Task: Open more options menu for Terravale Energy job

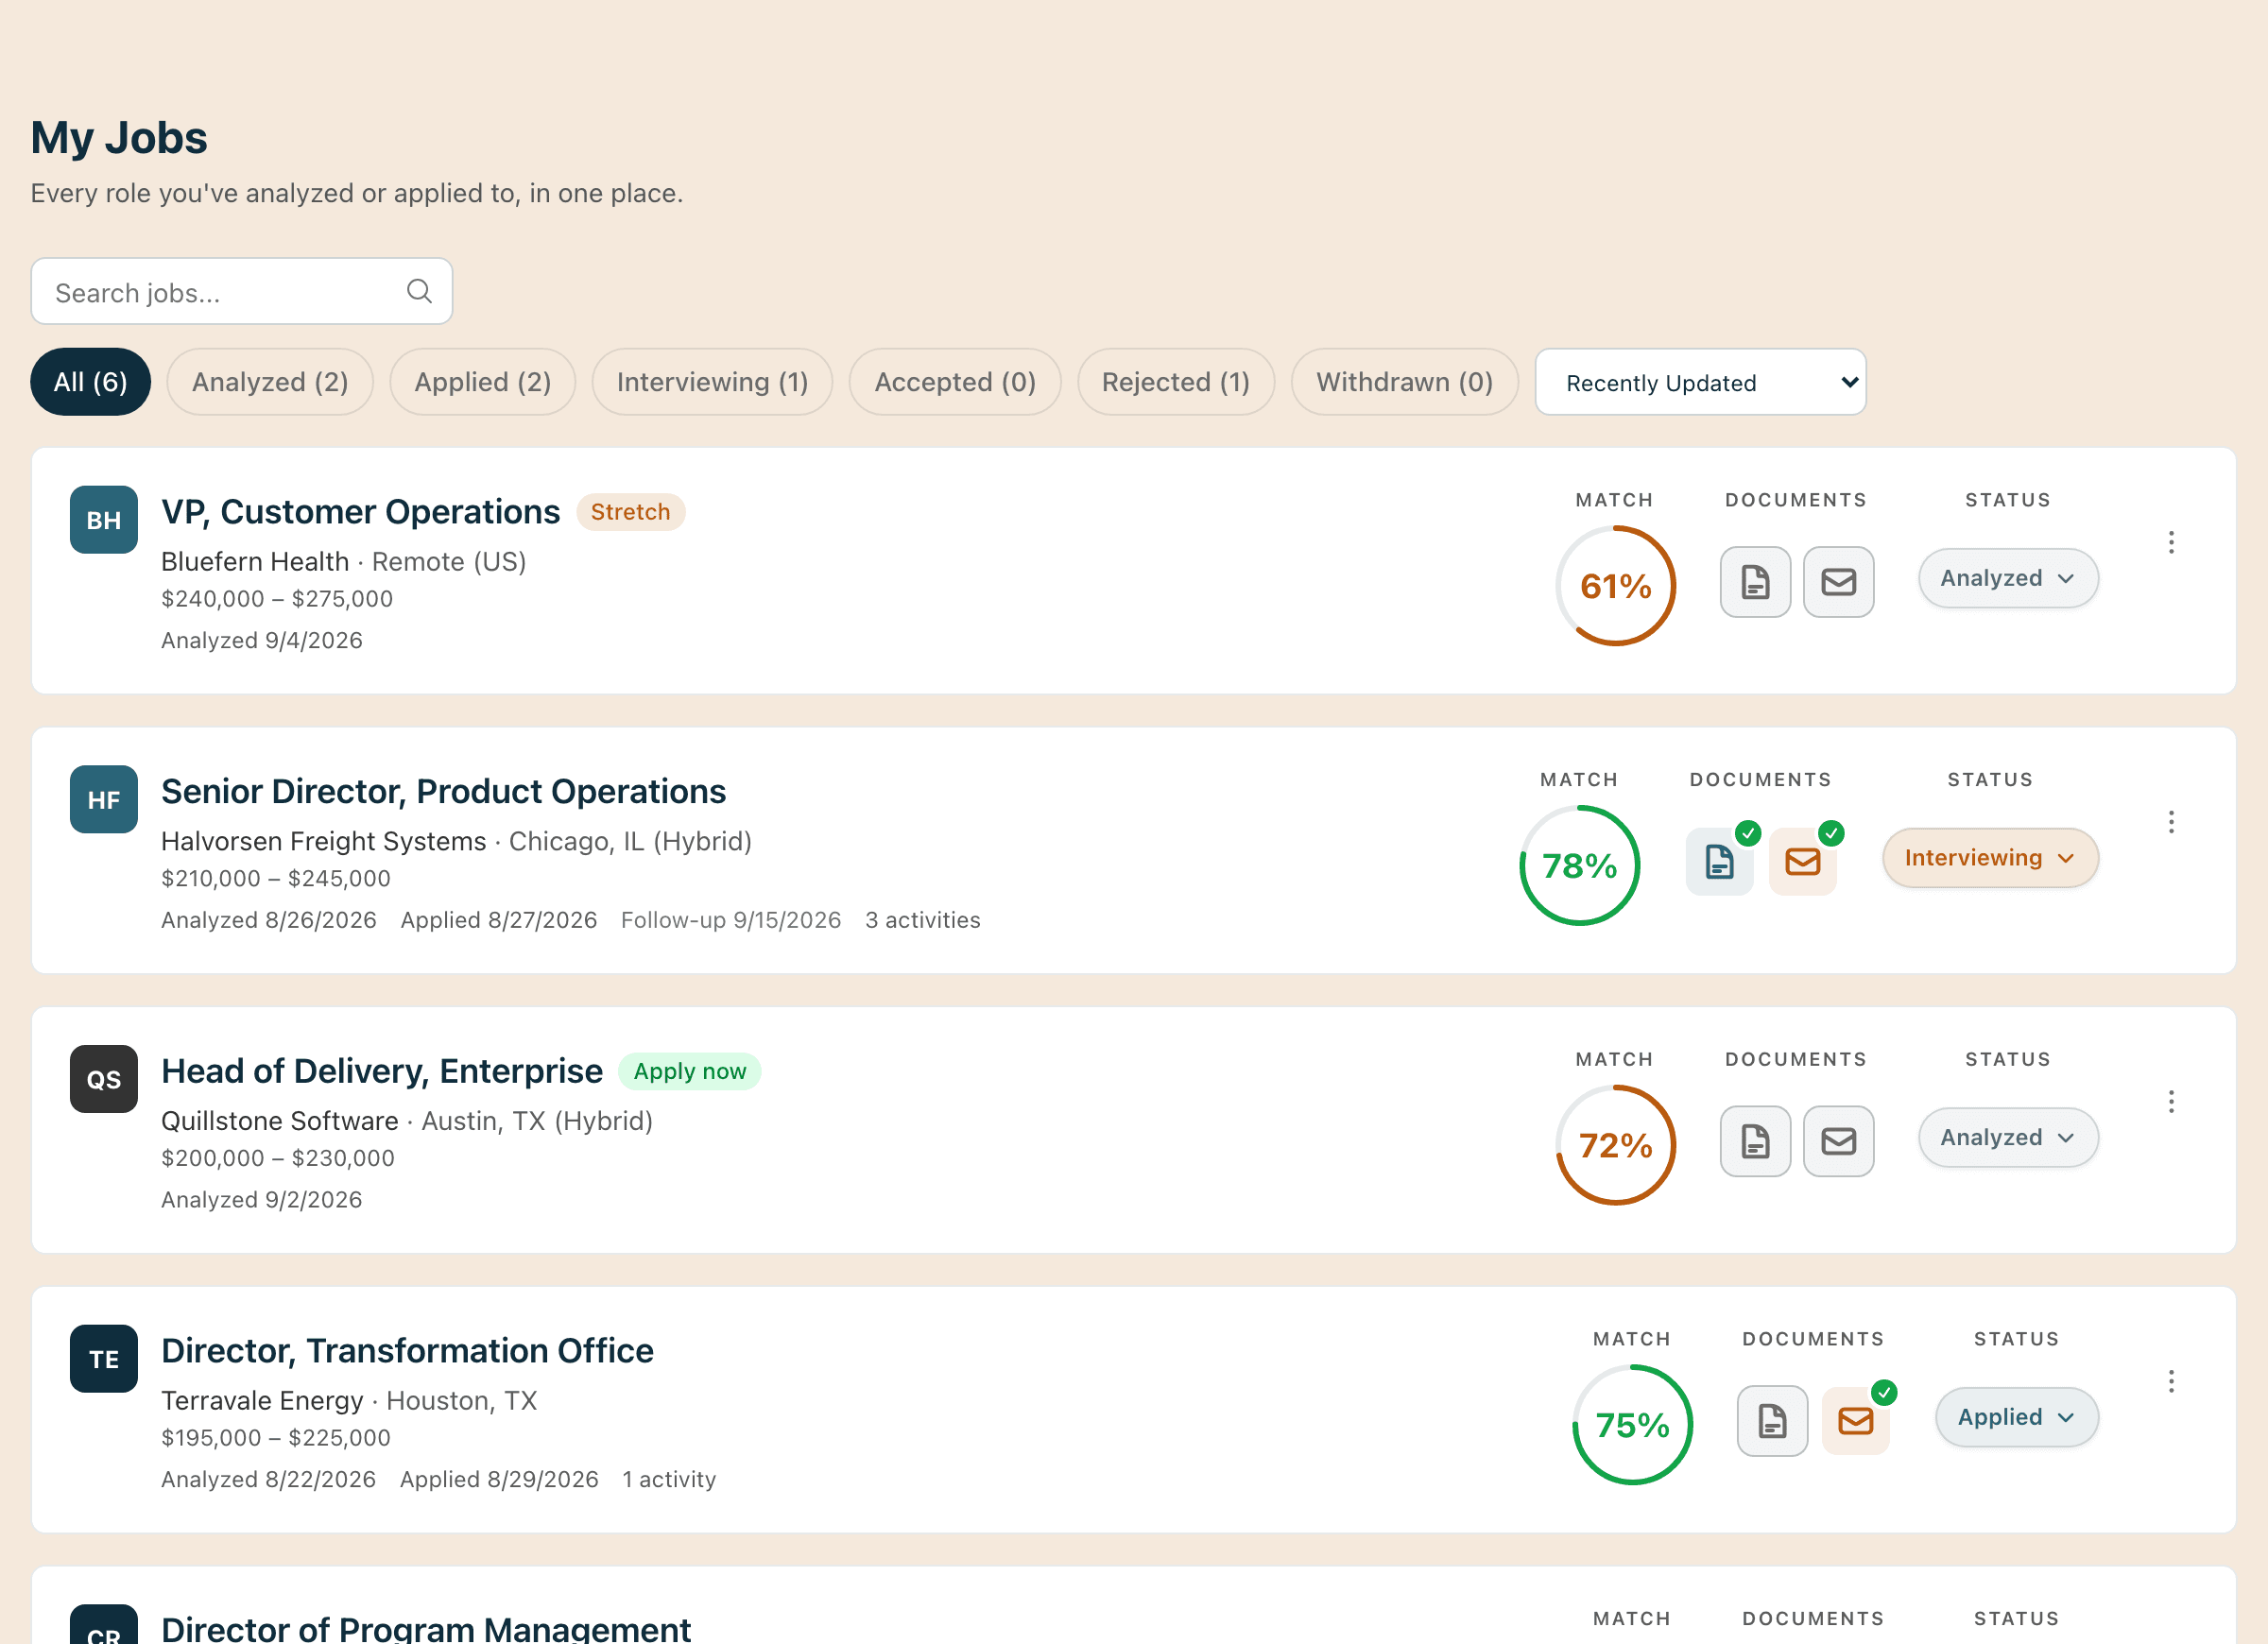Action: coord(2171,1382)
